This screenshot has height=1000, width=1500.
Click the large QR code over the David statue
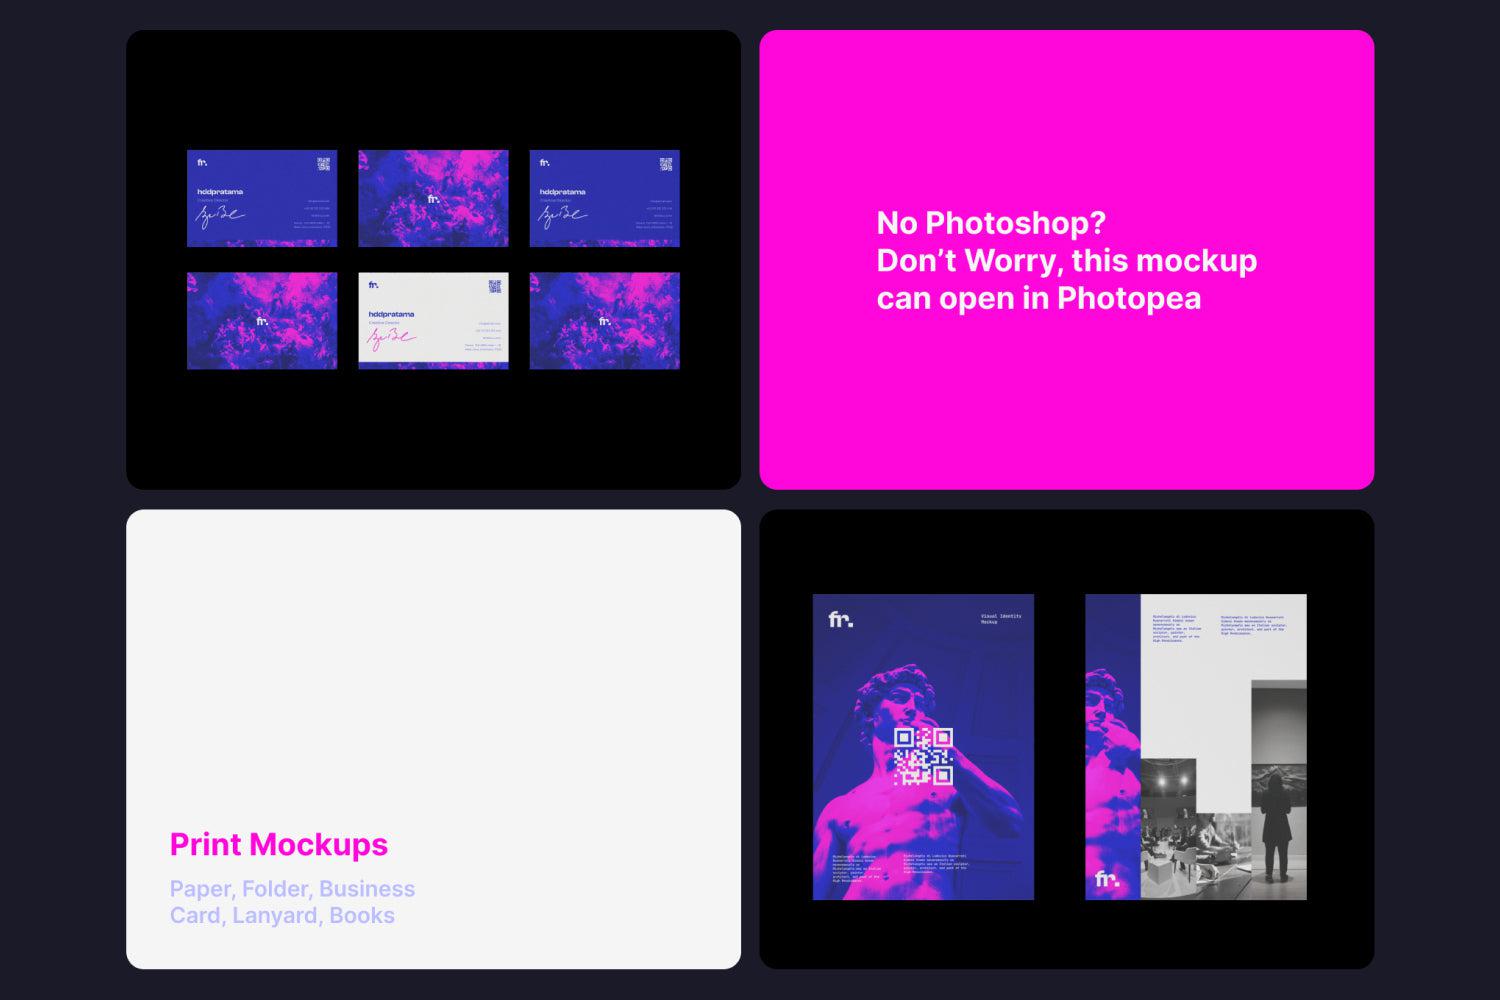(x=924, y=755)
